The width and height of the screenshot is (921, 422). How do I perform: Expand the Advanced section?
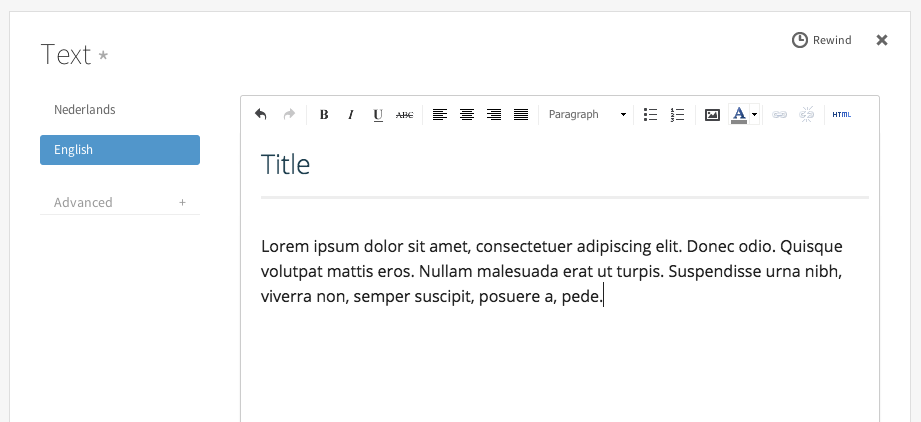tap(120, 202)
